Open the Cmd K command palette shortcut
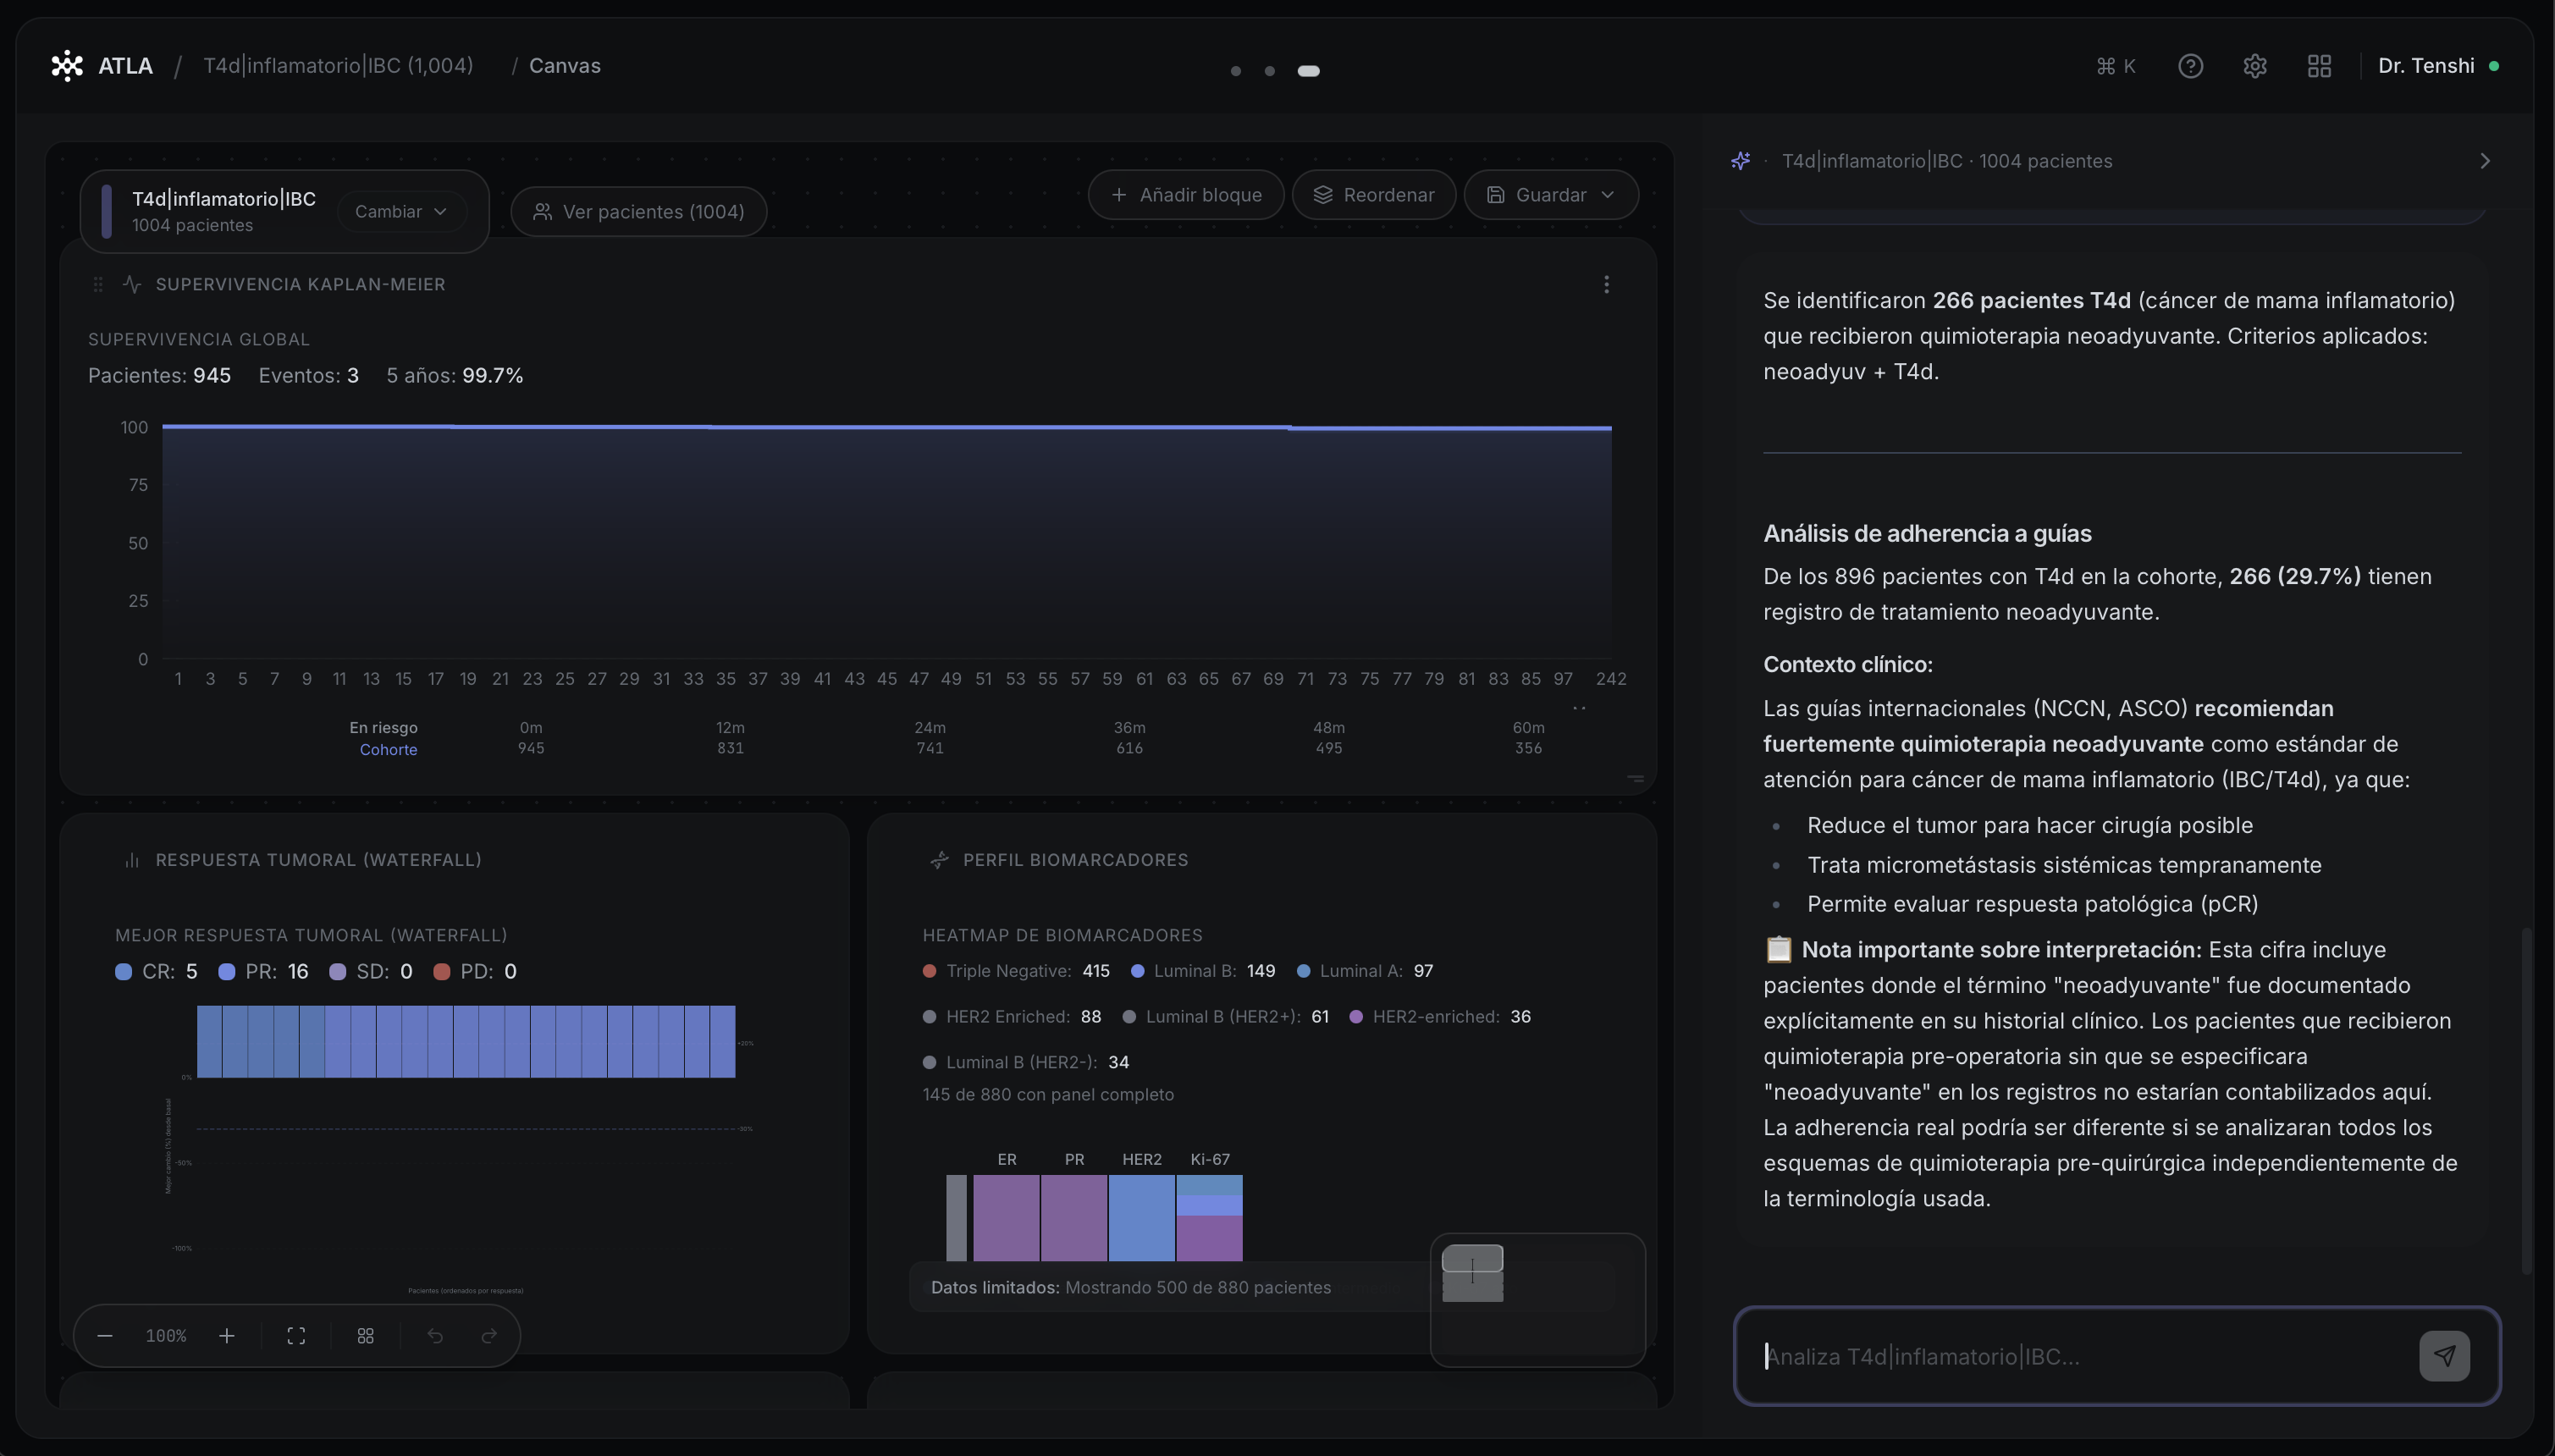Screen dimensions: 2555x1456 [2115, 66]
